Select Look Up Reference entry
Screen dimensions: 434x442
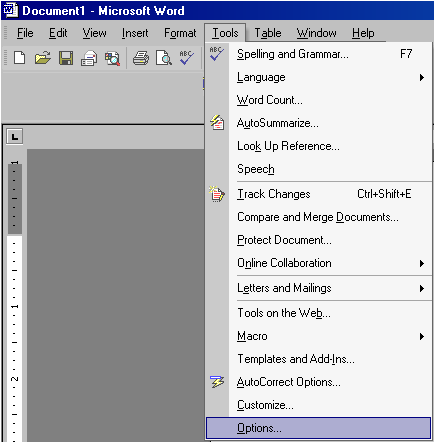(x=318, y=146)
